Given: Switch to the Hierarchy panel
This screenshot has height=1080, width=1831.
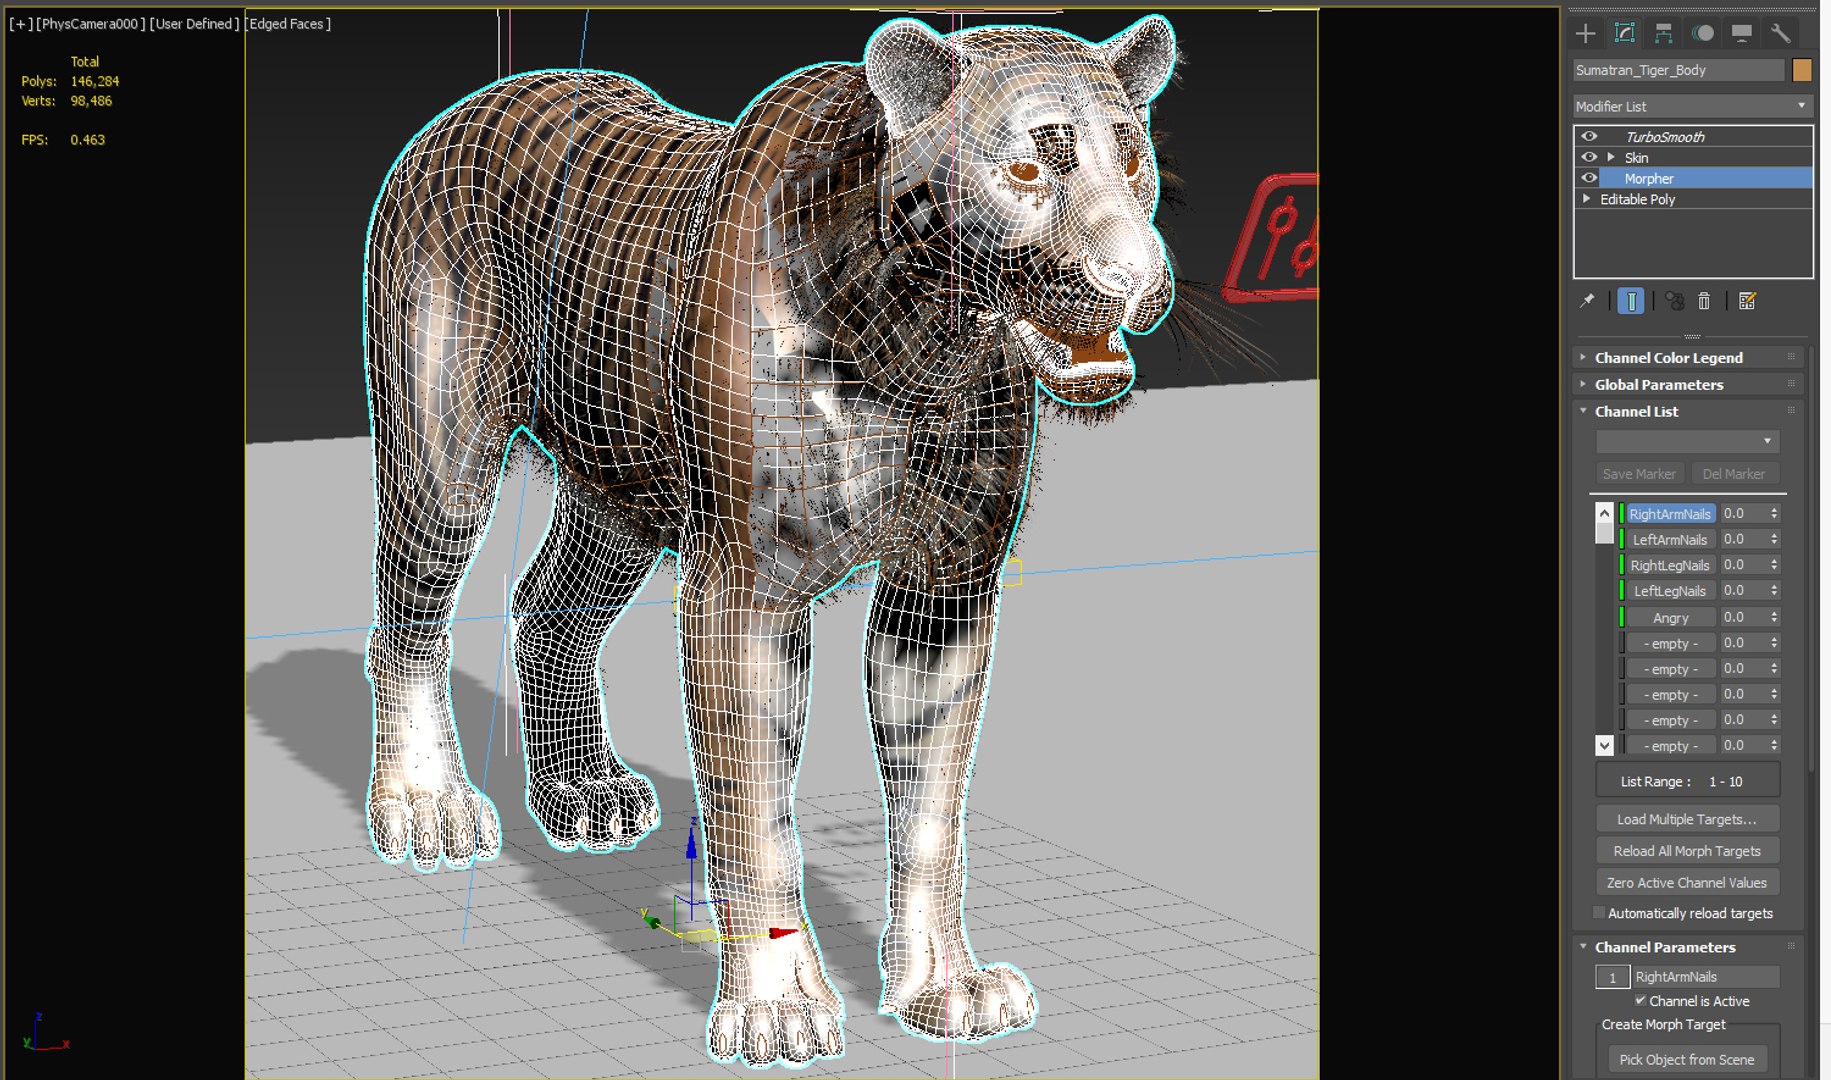Looking at the screenshot, I should point(1665,33).
